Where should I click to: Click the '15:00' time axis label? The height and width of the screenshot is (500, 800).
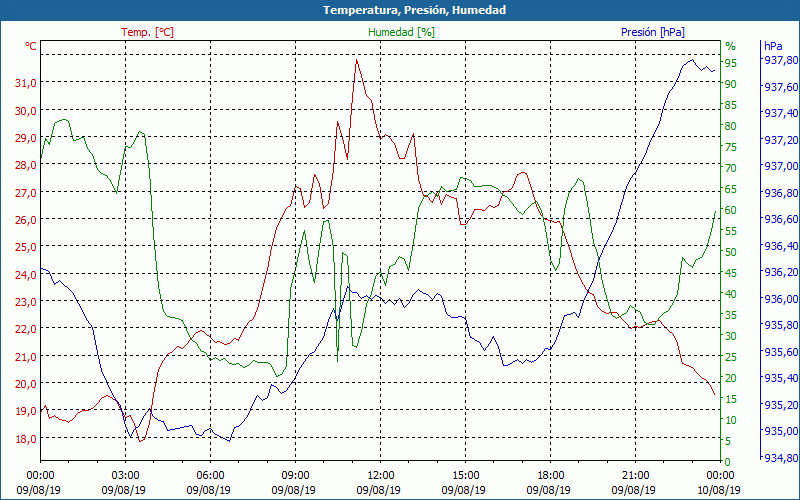pyautogui.click(x=465, y=476)
